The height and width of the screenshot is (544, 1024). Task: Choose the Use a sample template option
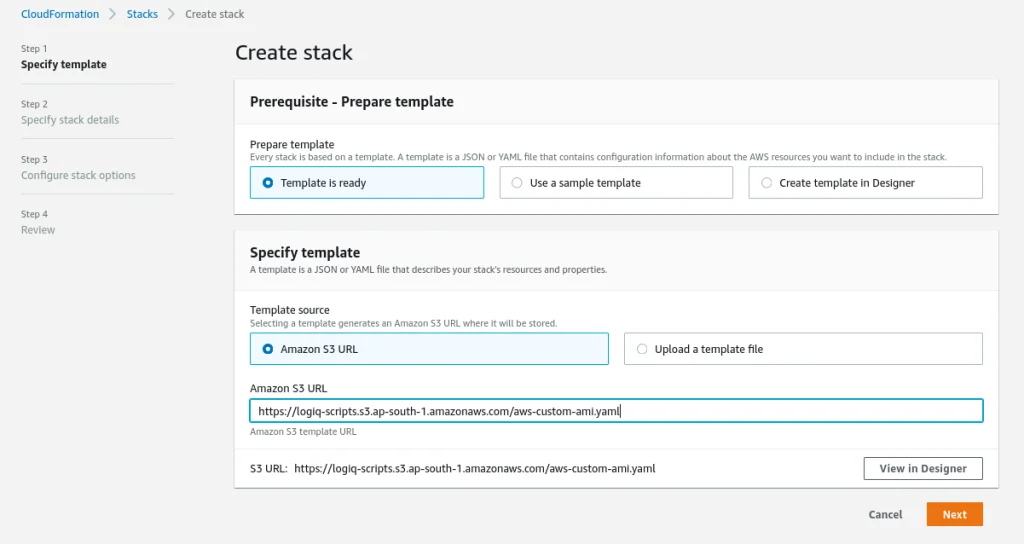517,183
